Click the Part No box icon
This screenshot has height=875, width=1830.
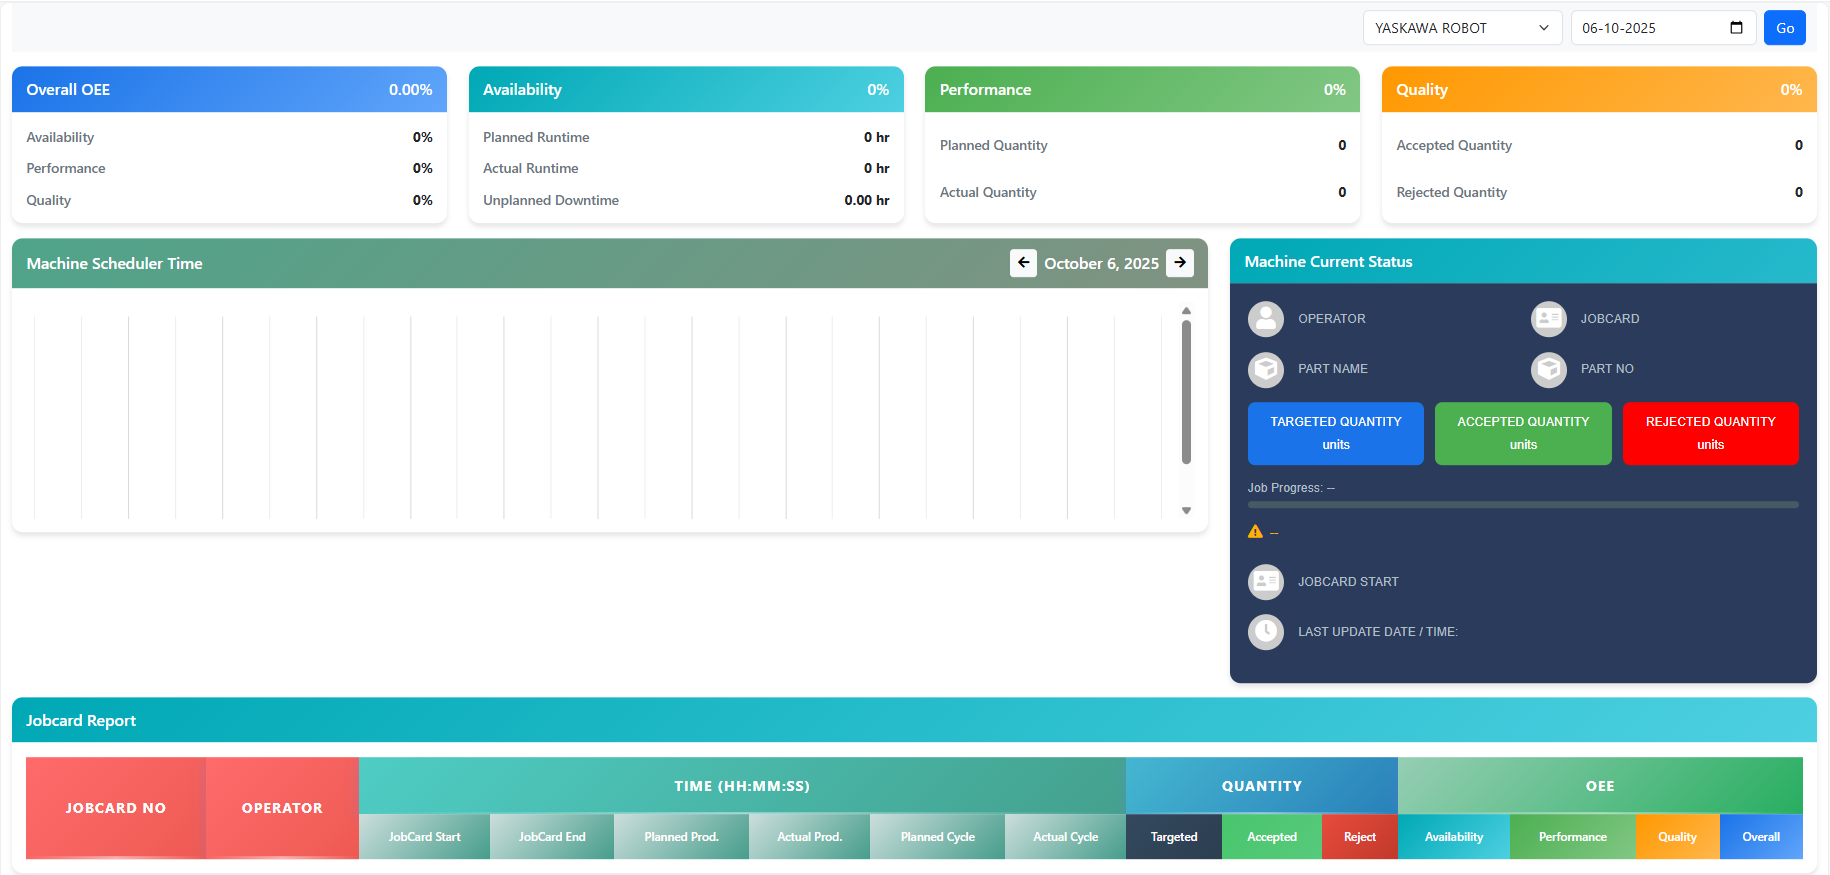tap(1548, 369)
